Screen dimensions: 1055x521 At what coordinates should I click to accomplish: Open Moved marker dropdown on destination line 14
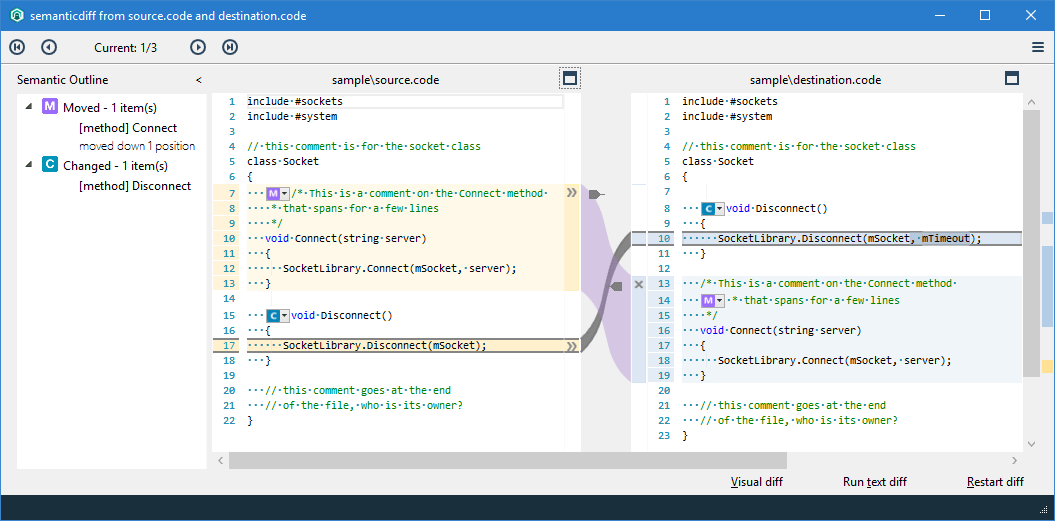point(720,300)
